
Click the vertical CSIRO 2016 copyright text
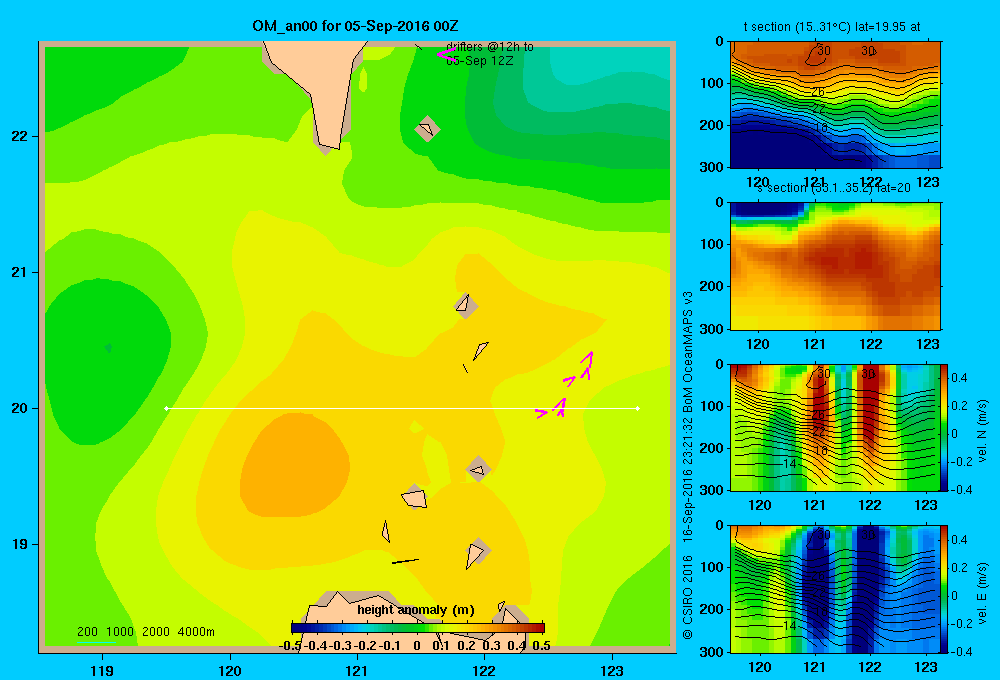click(x=688, y=597)
